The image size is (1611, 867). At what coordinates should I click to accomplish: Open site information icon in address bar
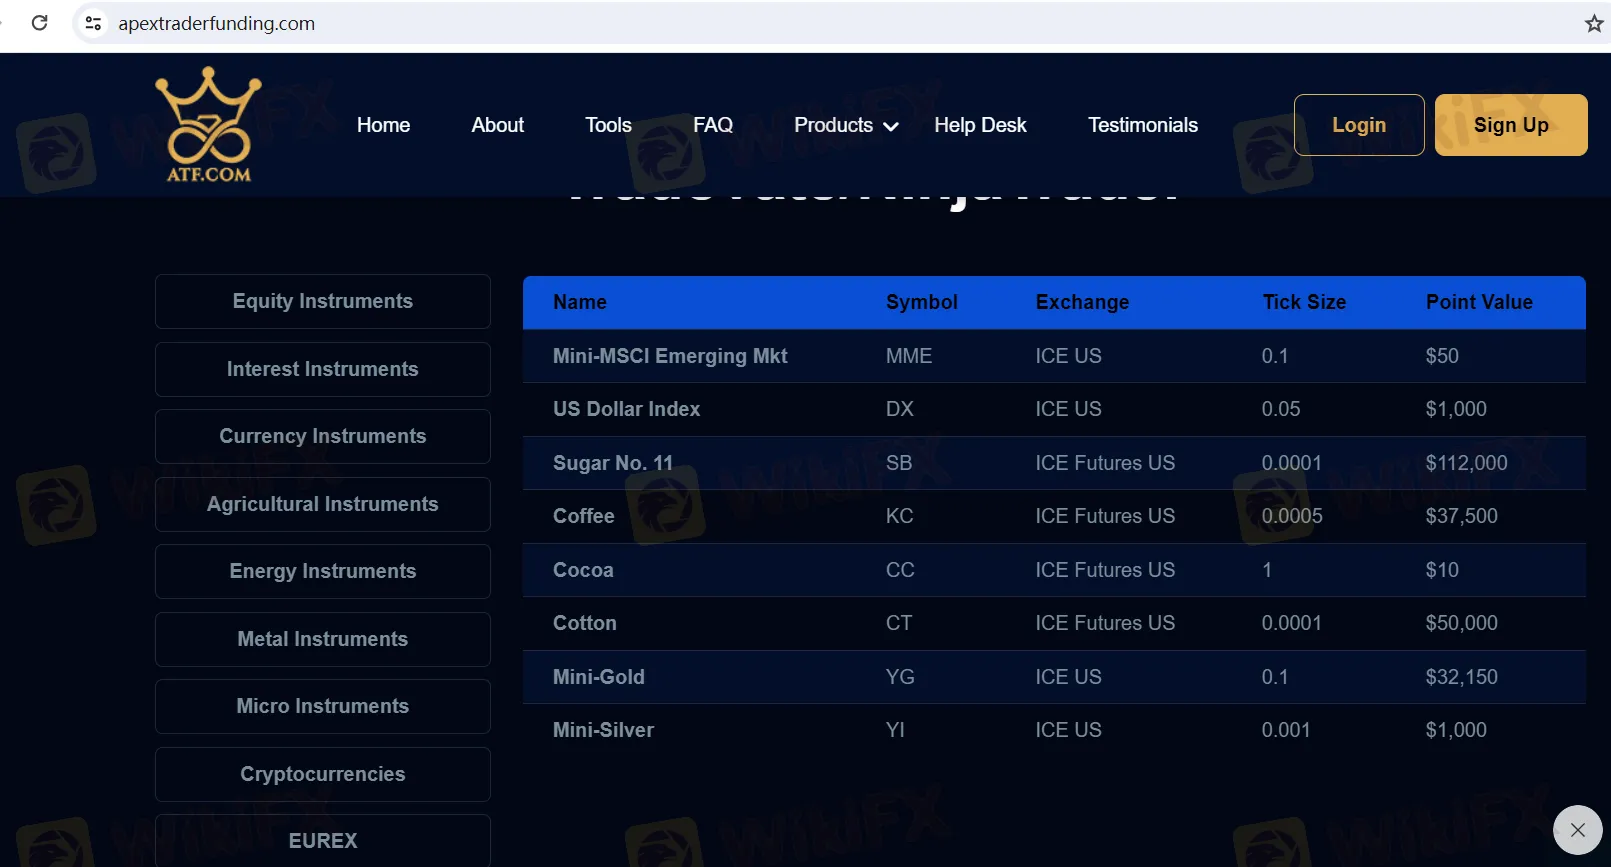point(93,23)
